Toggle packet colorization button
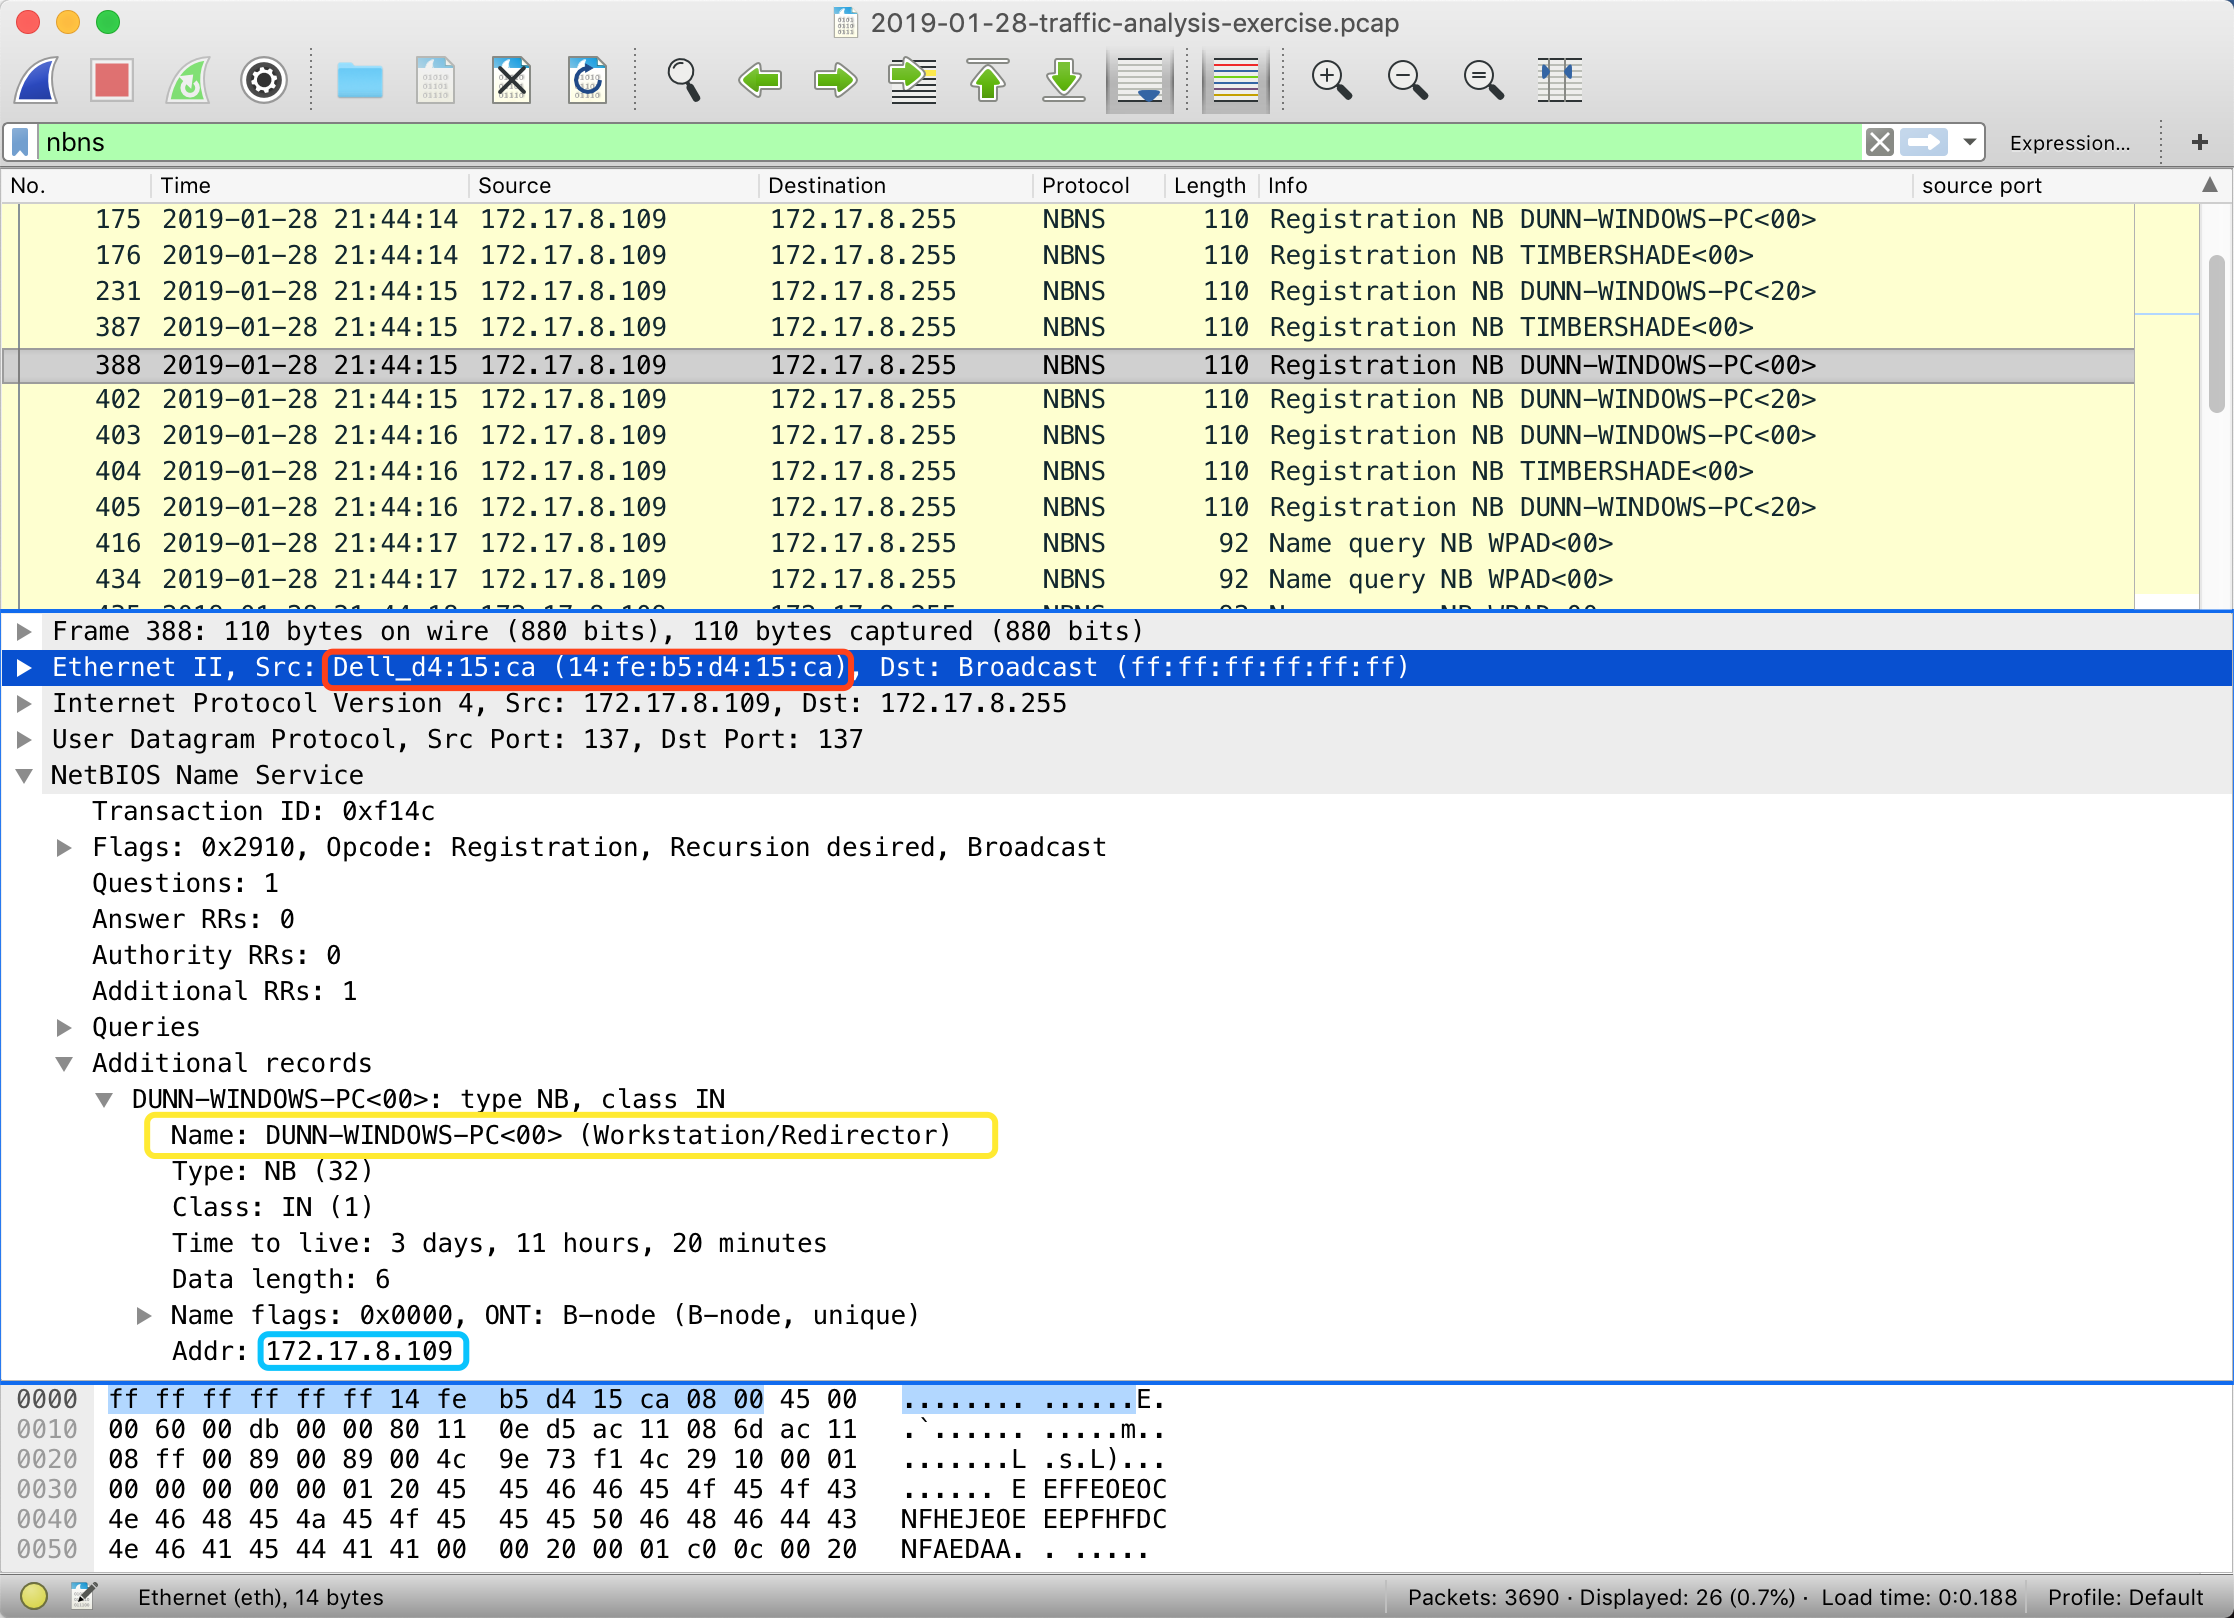The image size is (2234, 1618). click(1235, 80)
